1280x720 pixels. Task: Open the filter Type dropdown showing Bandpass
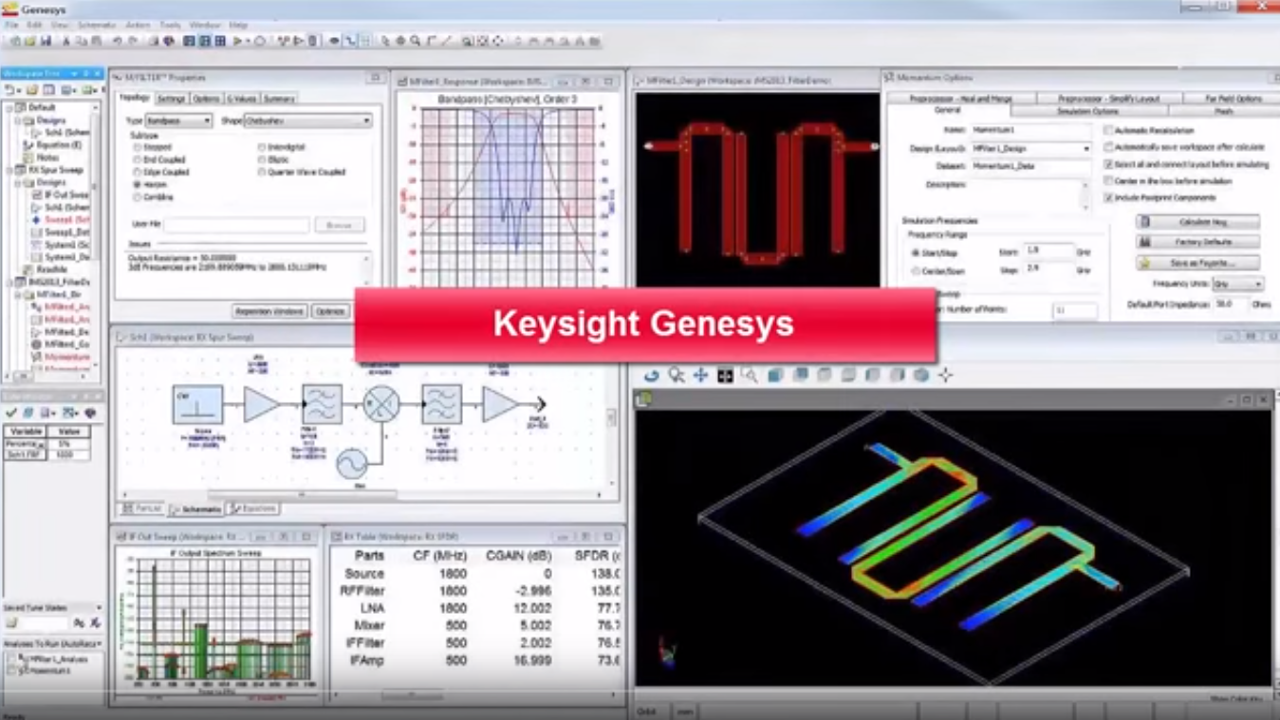(x=179, y=121)
